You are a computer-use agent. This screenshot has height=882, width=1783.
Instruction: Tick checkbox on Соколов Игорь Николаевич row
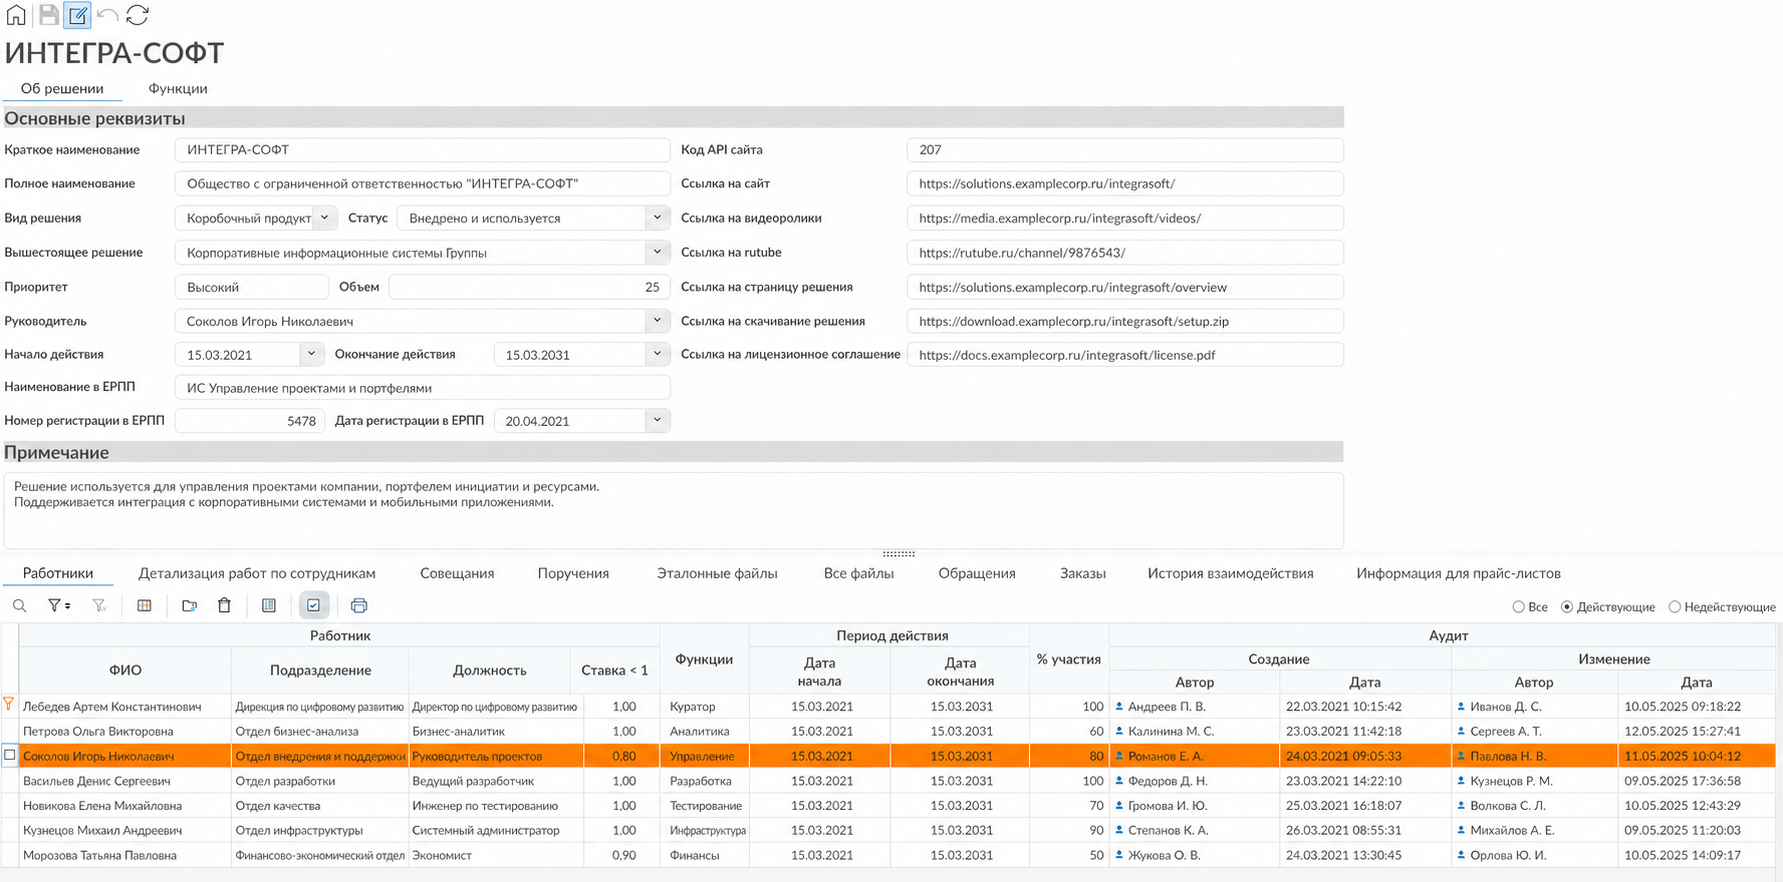pos(10,755)
